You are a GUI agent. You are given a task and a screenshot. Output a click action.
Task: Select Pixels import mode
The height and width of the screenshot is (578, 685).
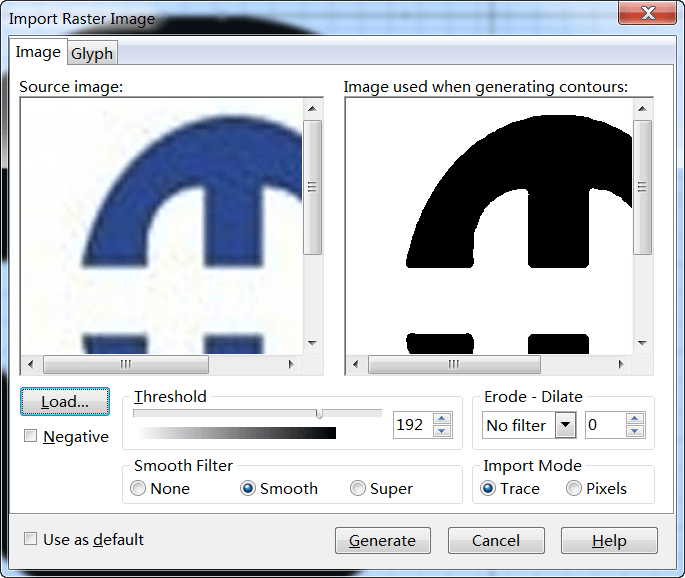pyautogui.click(x=574, y=488)
